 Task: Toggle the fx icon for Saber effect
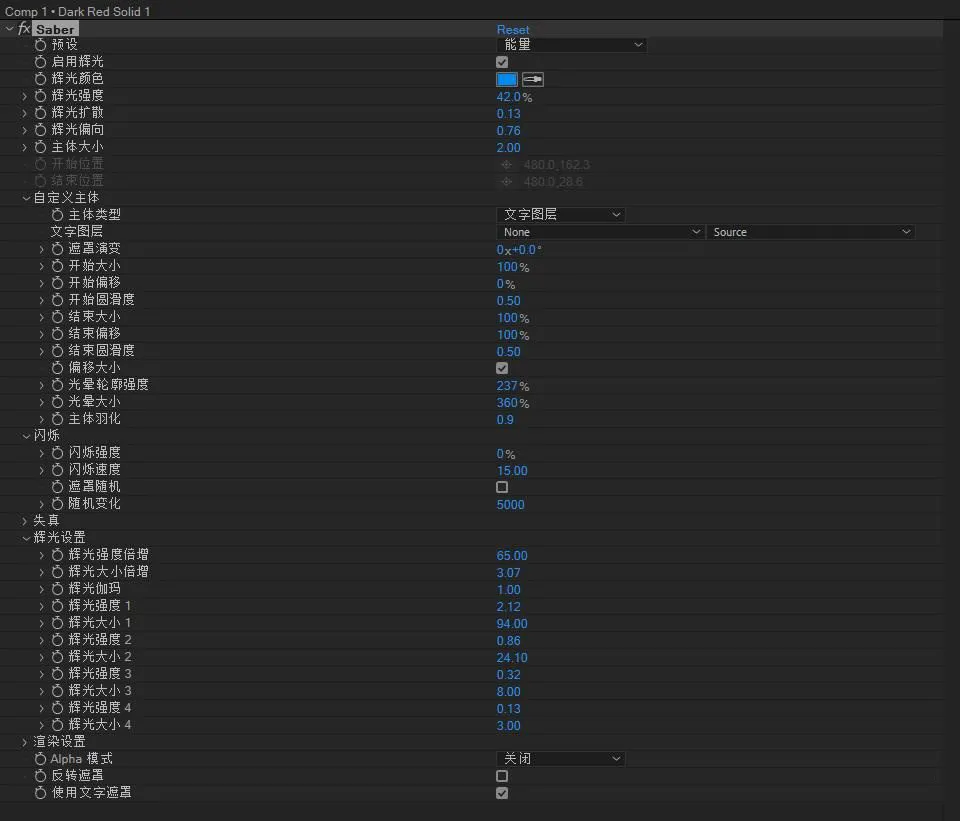[25, 29]
